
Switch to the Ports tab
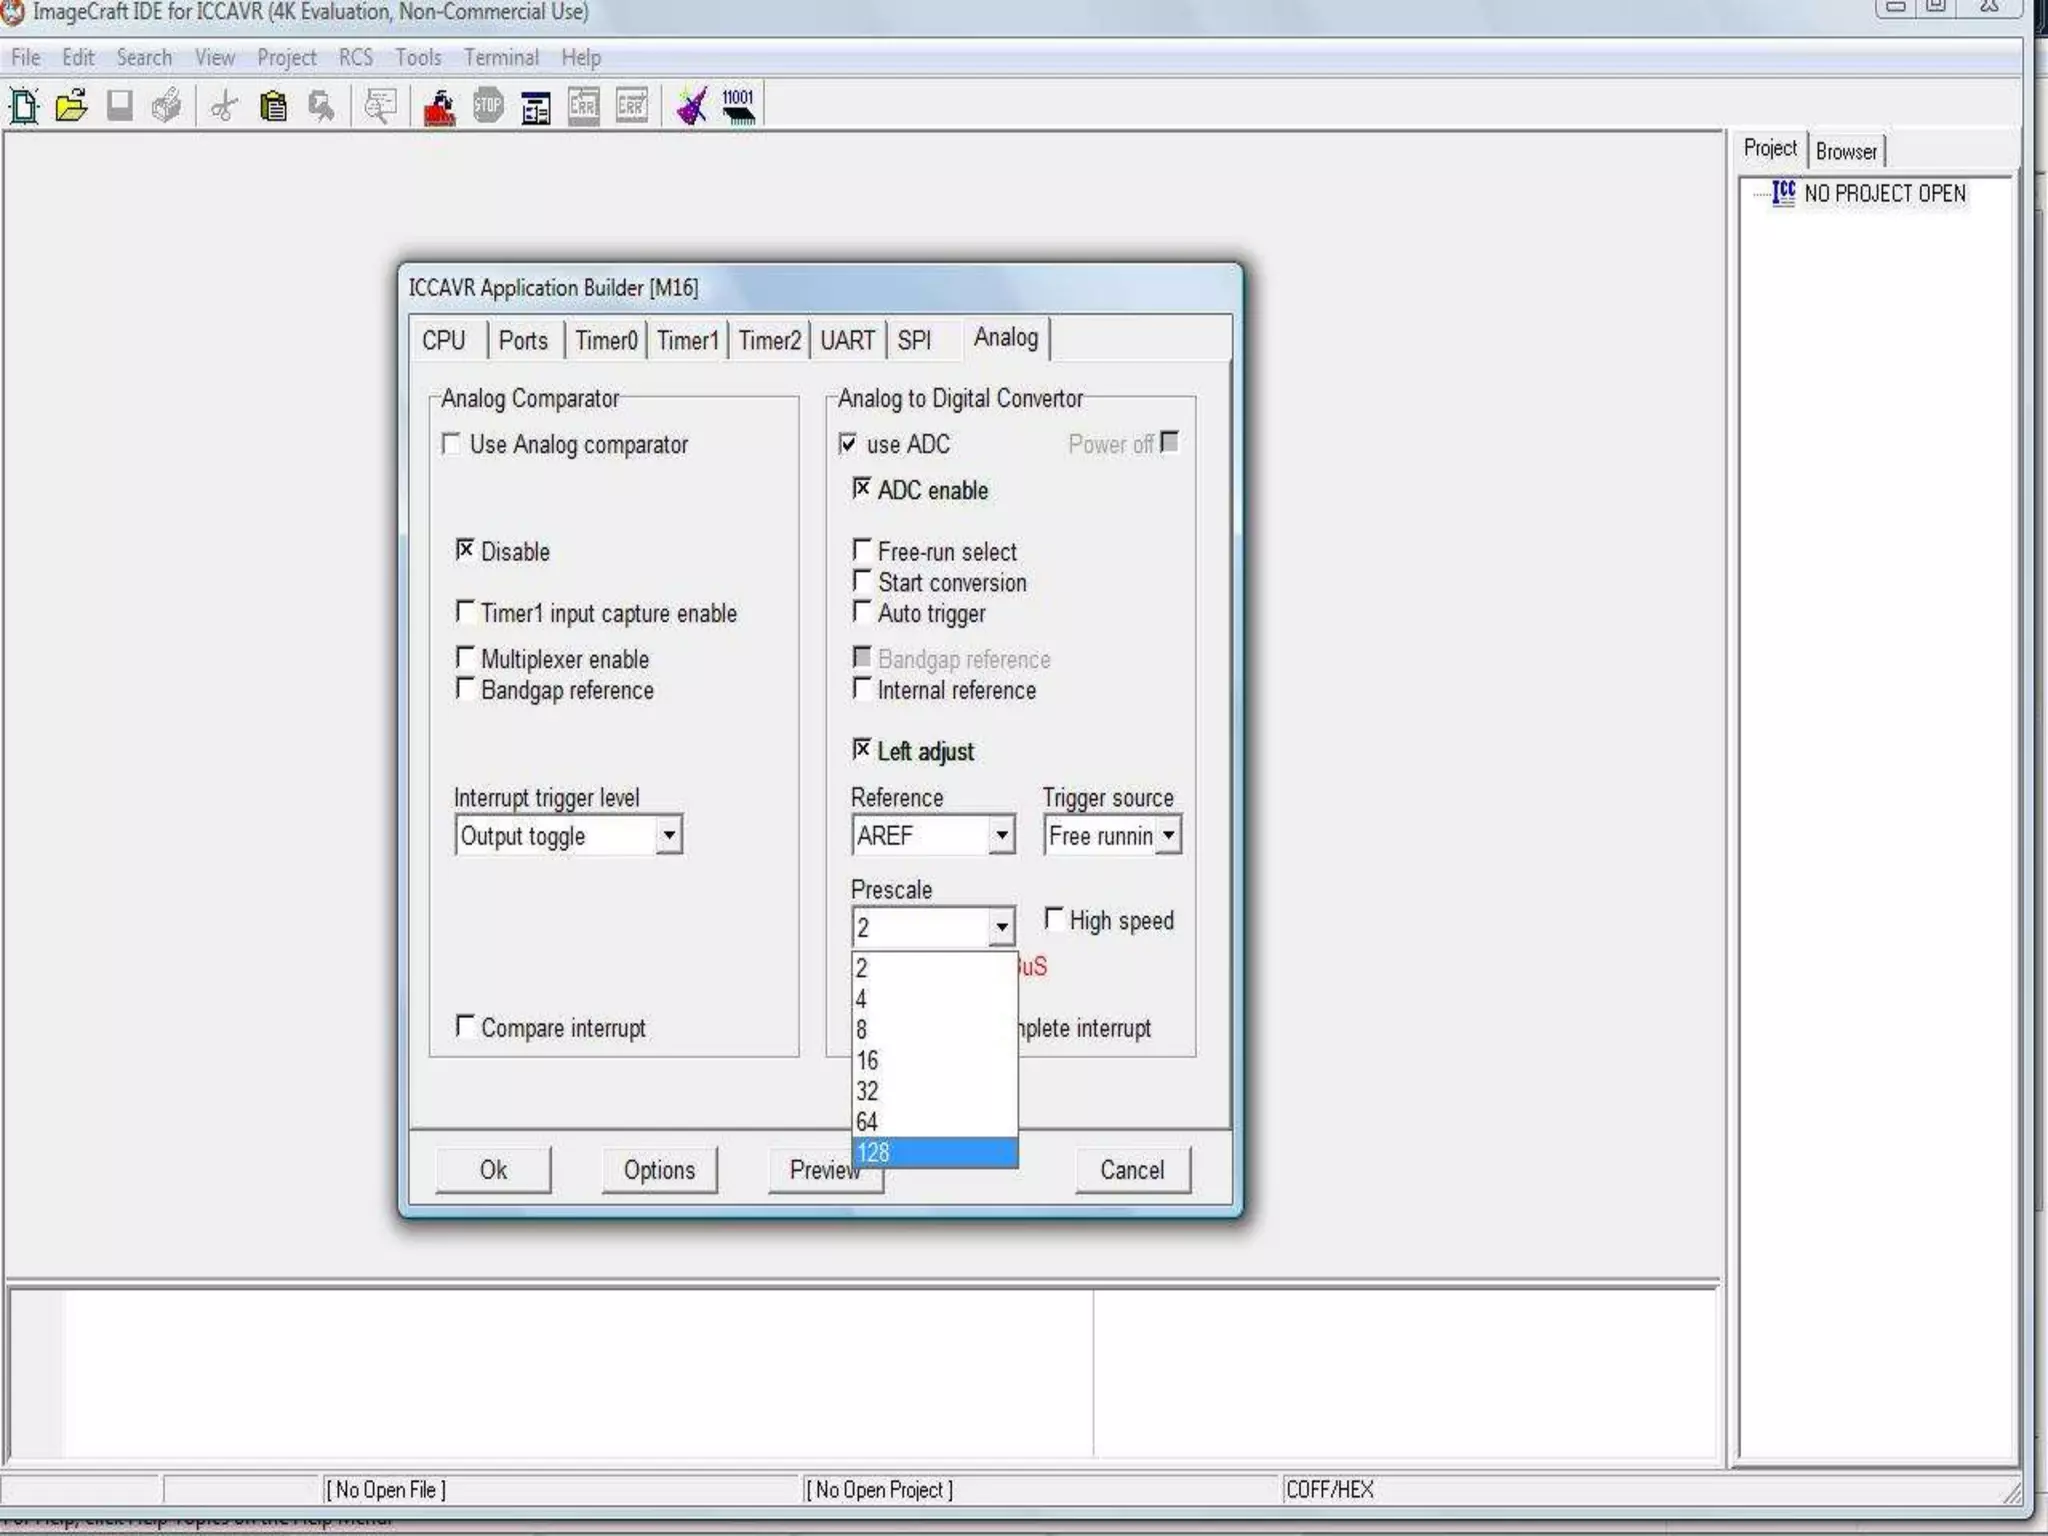click(523, 340)
